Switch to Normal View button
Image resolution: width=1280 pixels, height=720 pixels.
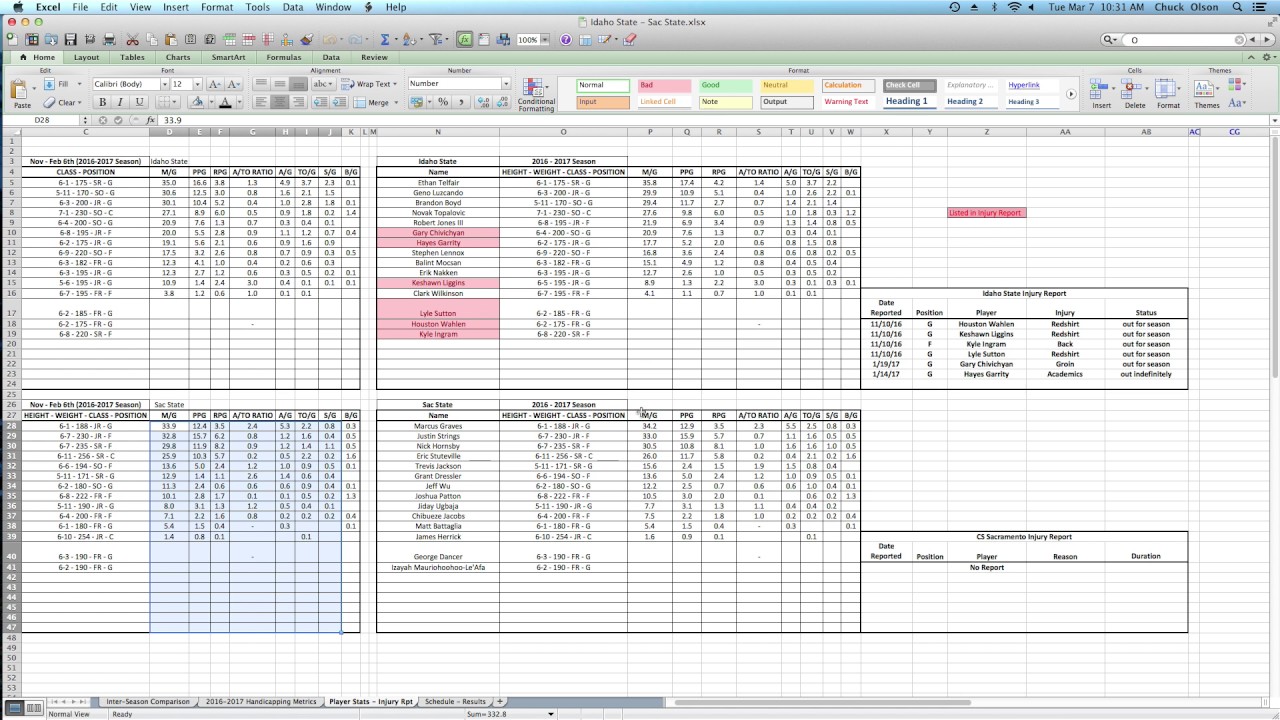pyautogui.click(x=14, y=707)
